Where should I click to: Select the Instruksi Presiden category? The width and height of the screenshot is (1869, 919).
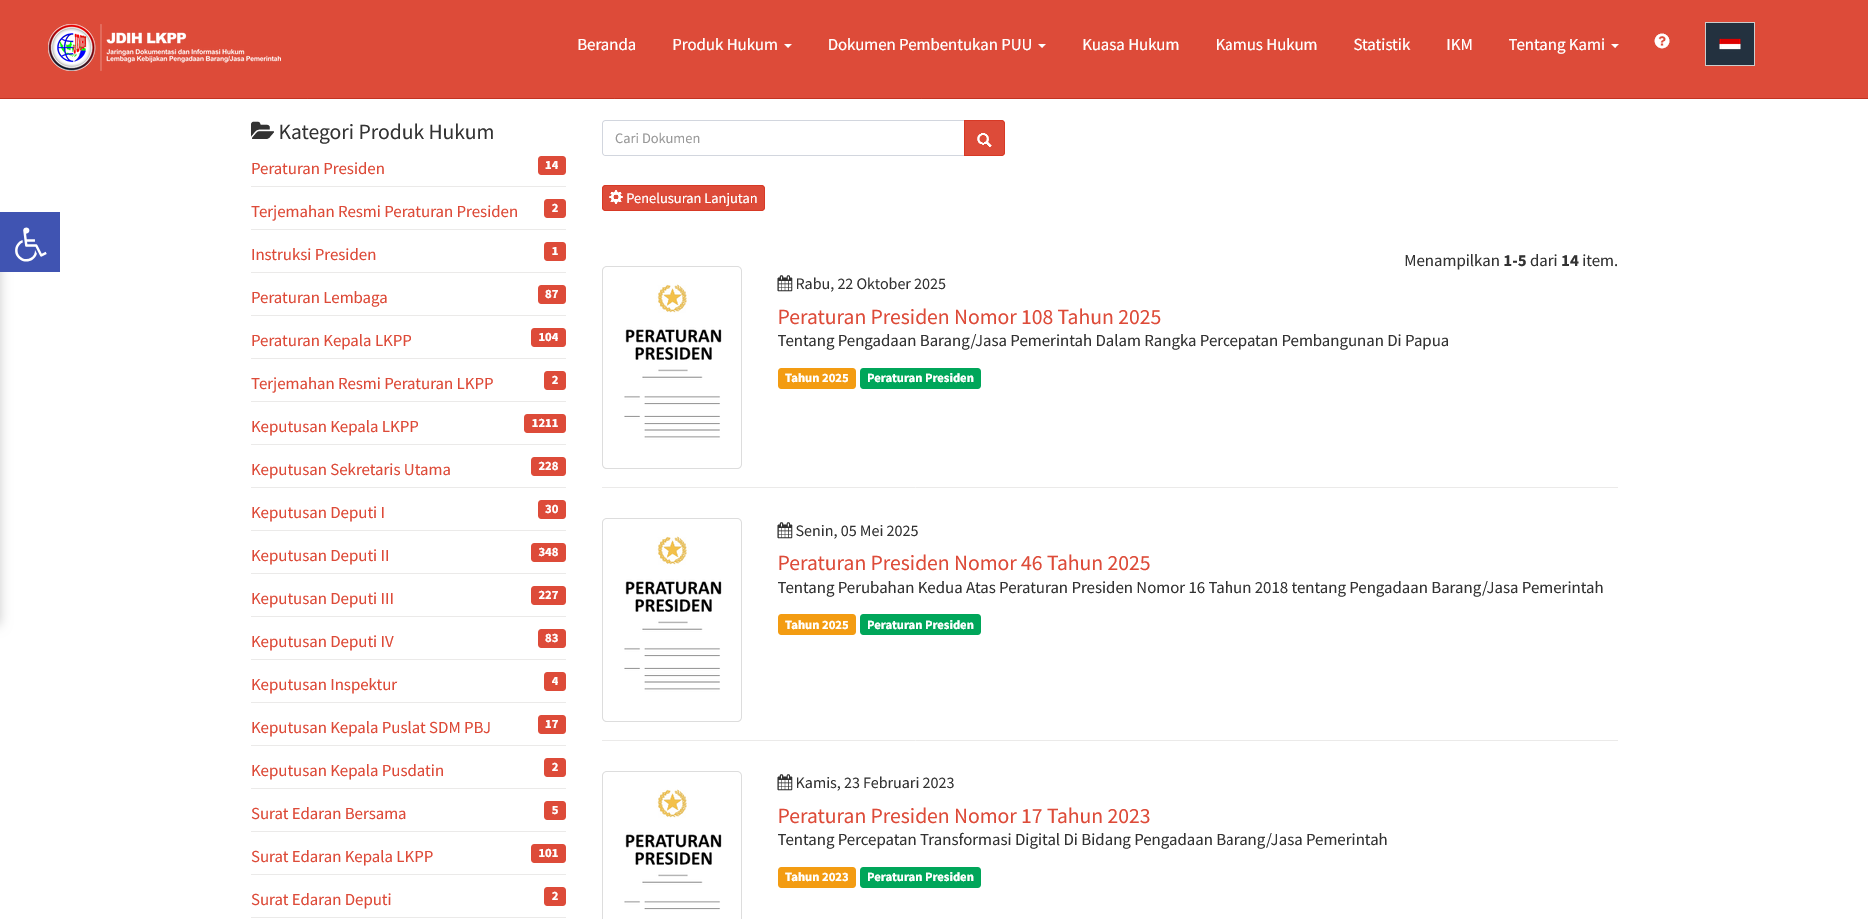313,255
